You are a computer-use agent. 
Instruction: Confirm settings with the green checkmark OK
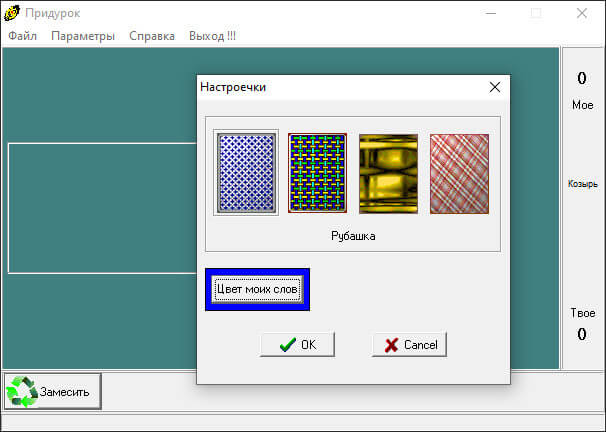pos(297,344)
